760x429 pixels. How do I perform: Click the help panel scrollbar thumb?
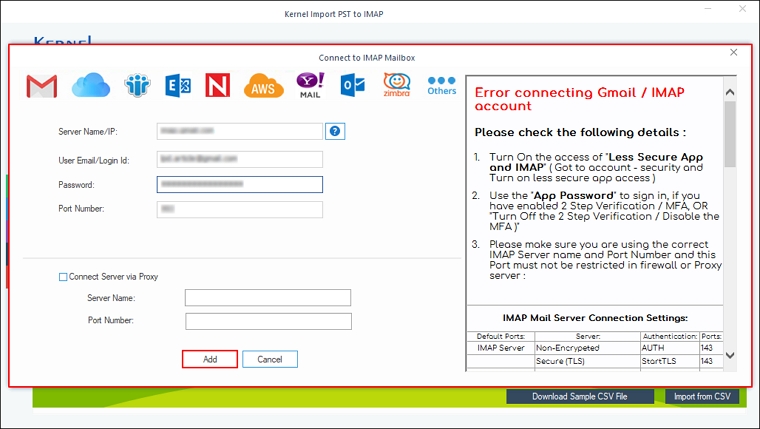tap(730, 134)
